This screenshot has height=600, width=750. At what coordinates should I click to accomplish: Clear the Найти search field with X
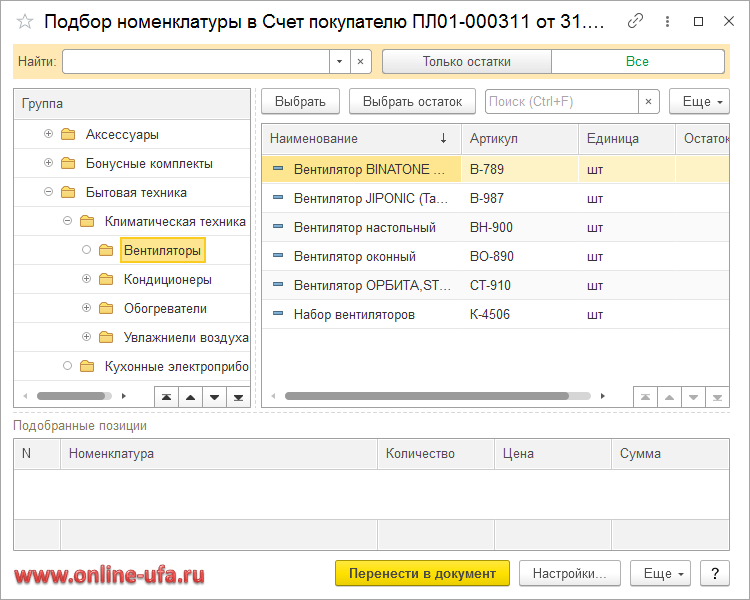point(361,62)
